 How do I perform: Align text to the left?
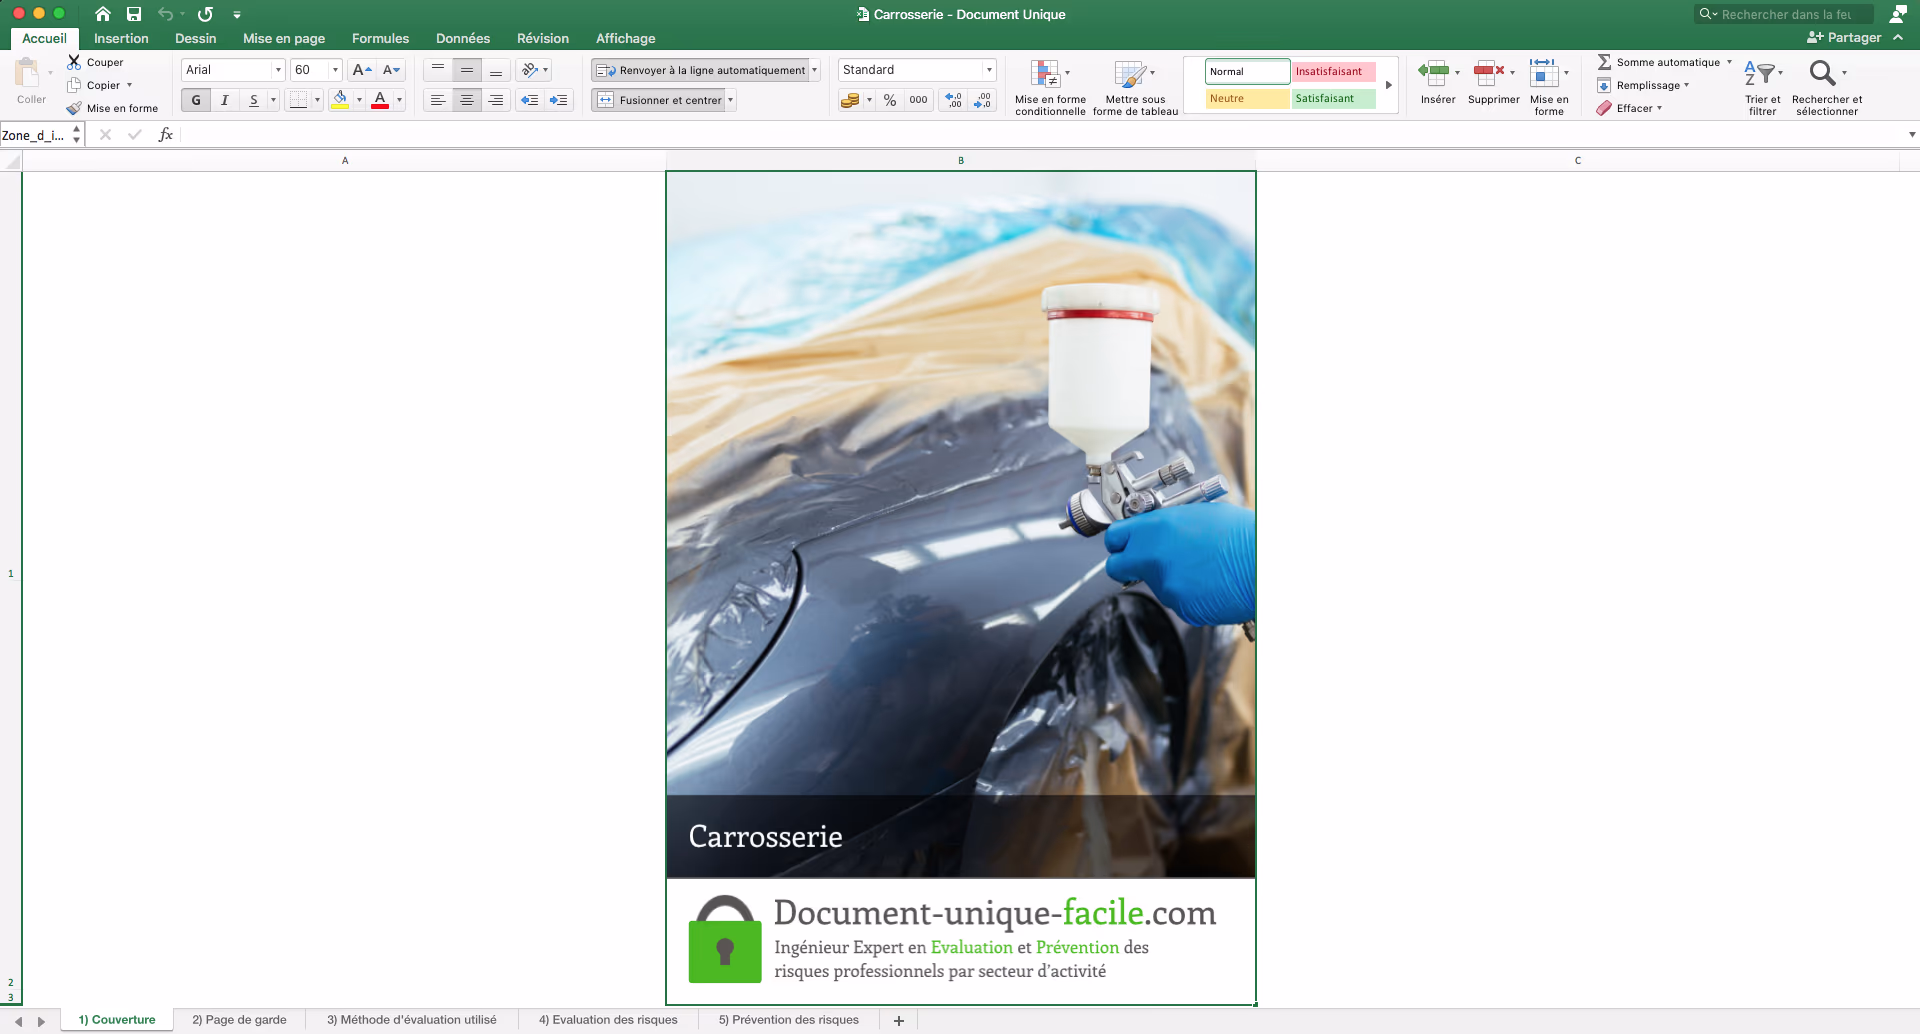click(x=438, y=100)
